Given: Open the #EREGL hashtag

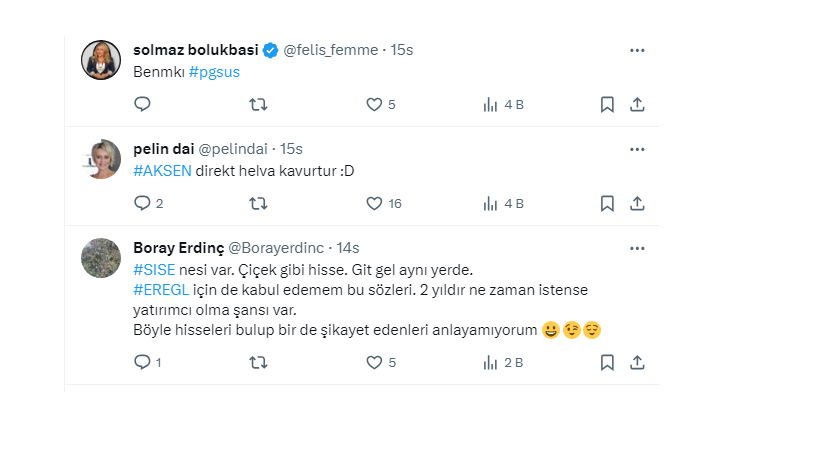Looking at the screenshot, I should tap(161, 289).
